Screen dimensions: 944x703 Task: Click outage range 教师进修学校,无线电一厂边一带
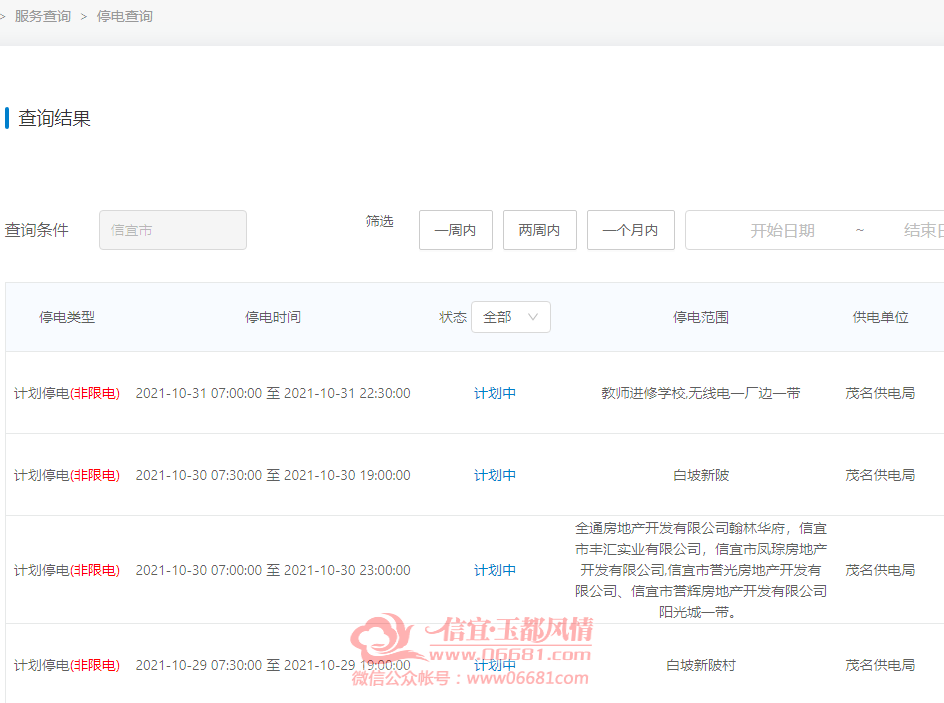pos(701,393)
